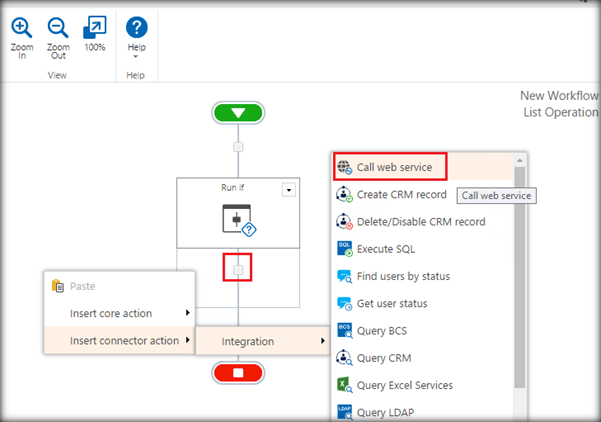Select Query LDAP action

tap(423, 412)
